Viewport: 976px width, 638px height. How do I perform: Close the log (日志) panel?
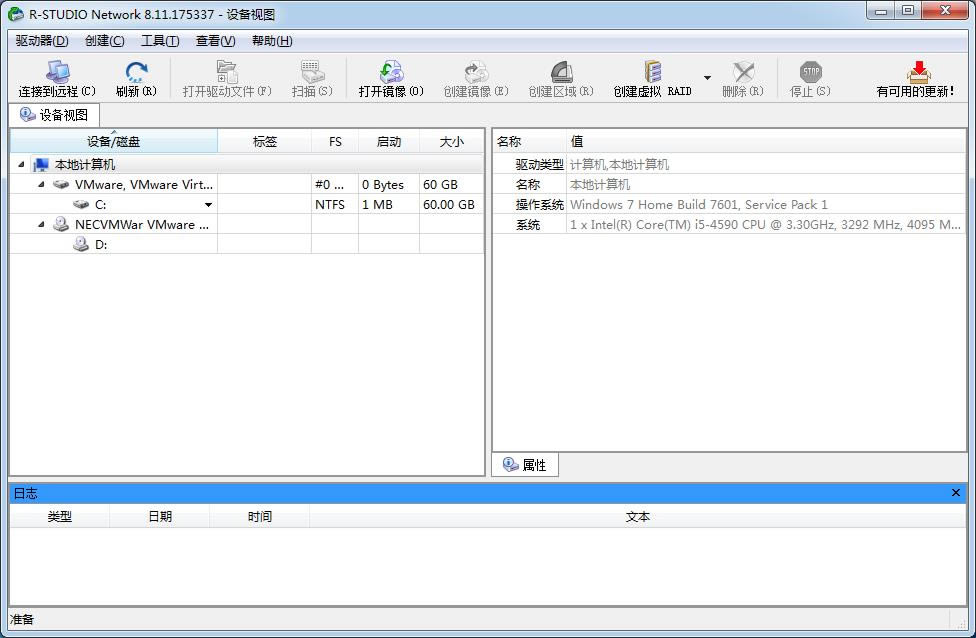tap(956, 493)
